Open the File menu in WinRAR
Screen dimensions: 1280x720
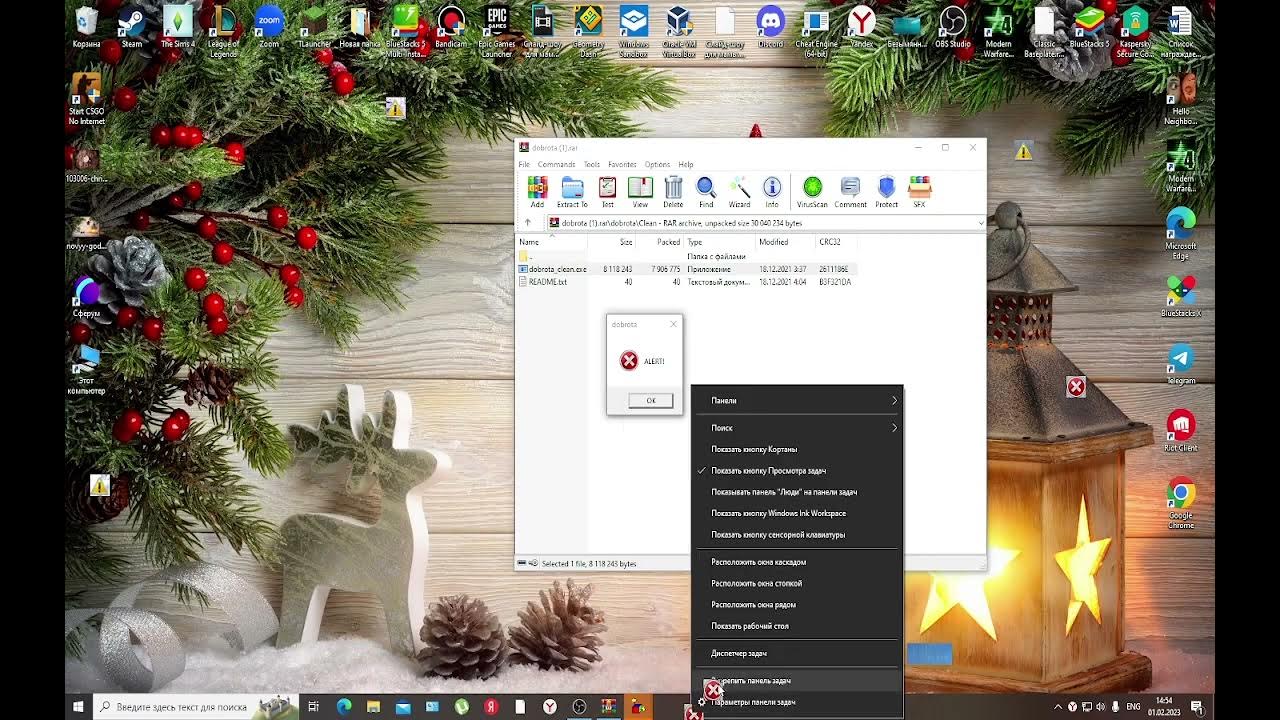click(x=524, y=164)
